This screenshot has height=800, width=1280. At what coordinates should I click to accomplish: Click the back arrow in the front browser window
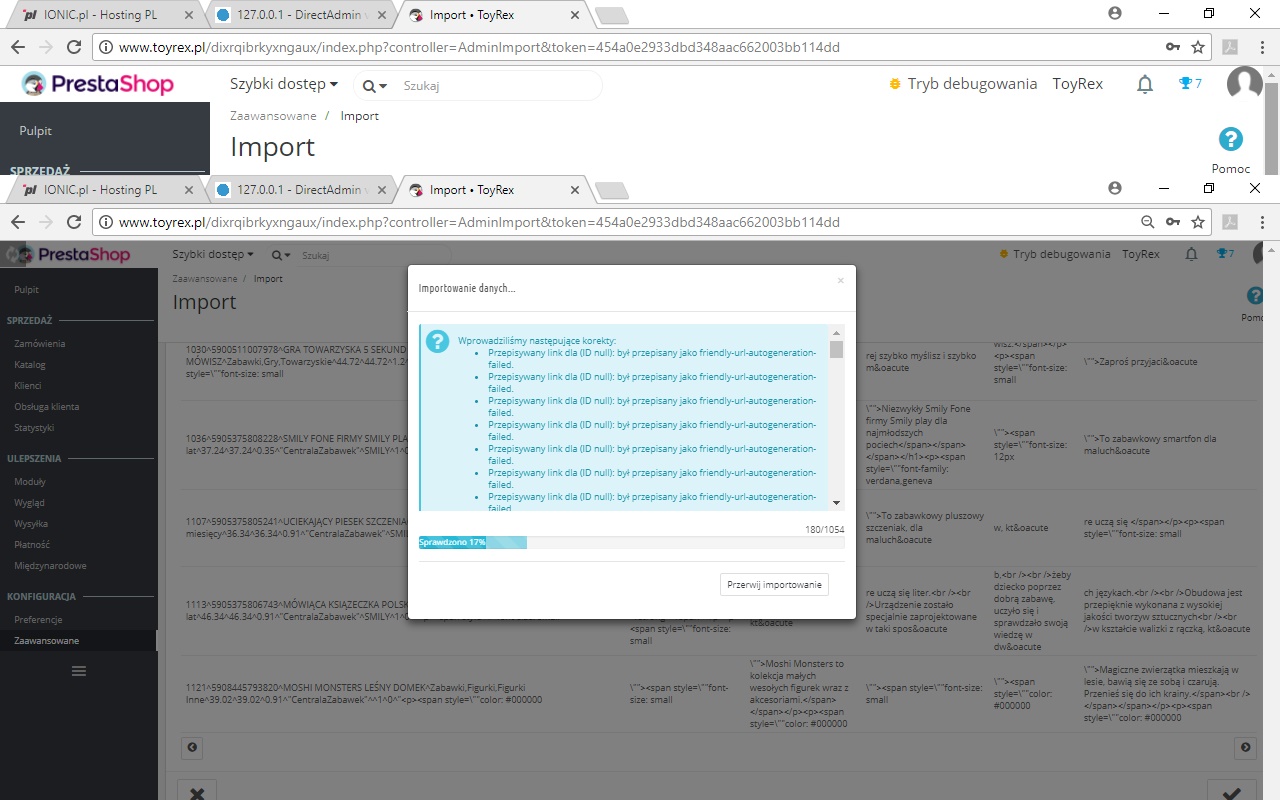point(18,221)
